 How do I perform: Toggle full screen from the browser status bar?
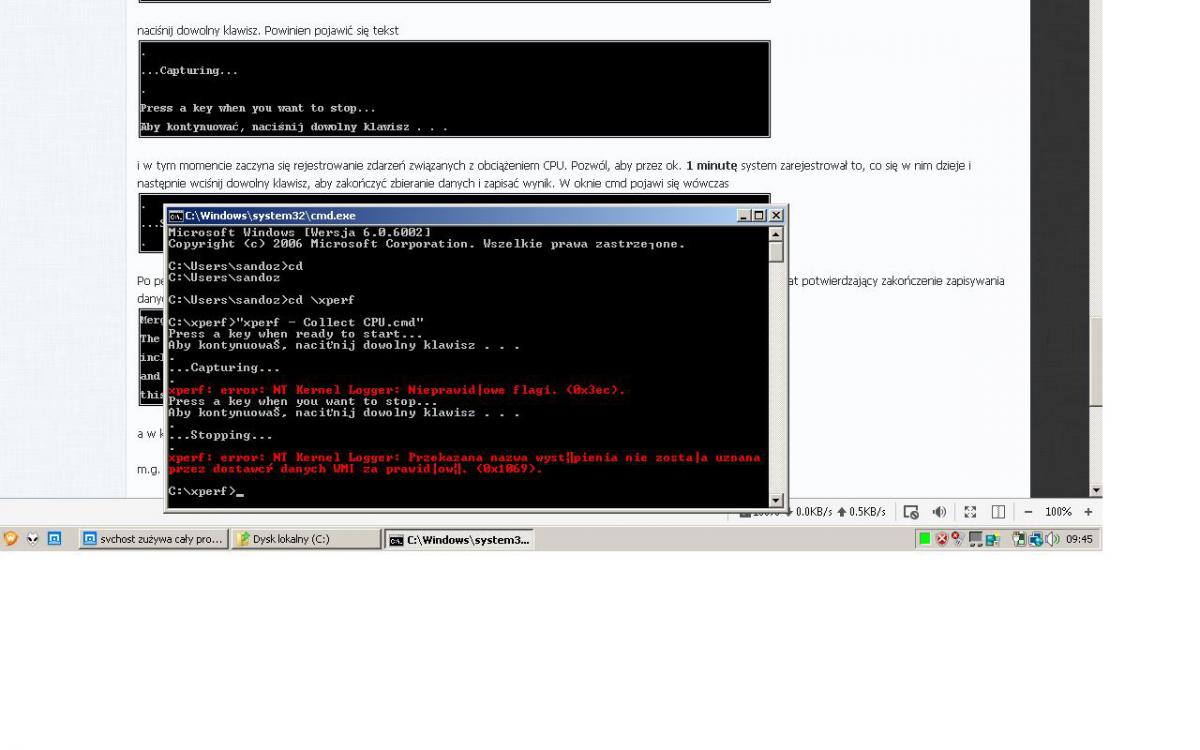[969, 512]
